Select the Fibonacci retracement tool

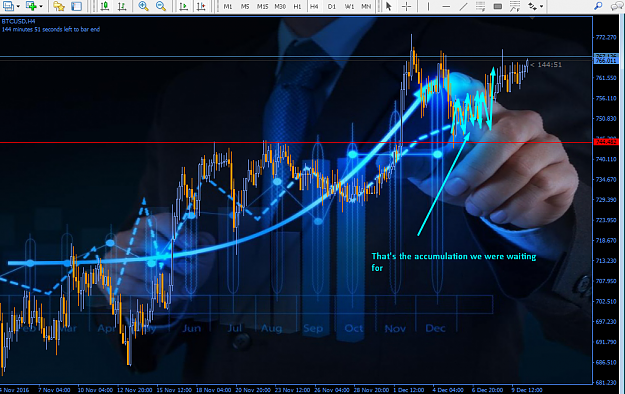click(x=515, y=6)
